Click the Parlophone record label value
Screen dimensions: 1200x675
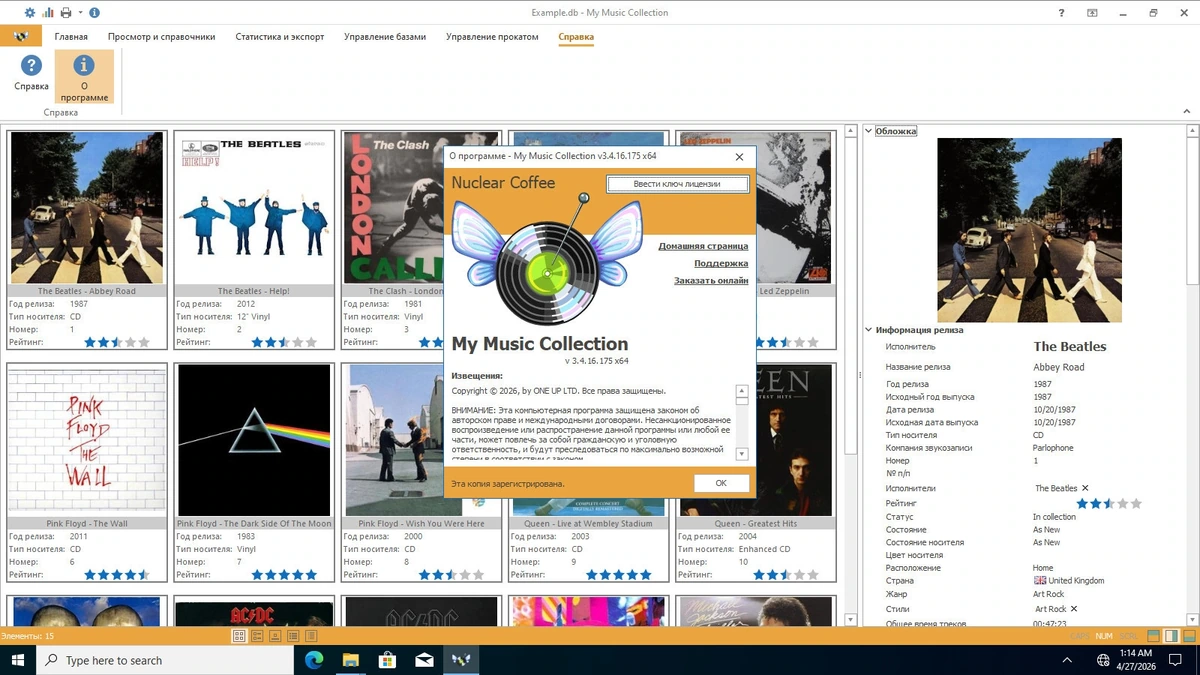[1053, 448]
